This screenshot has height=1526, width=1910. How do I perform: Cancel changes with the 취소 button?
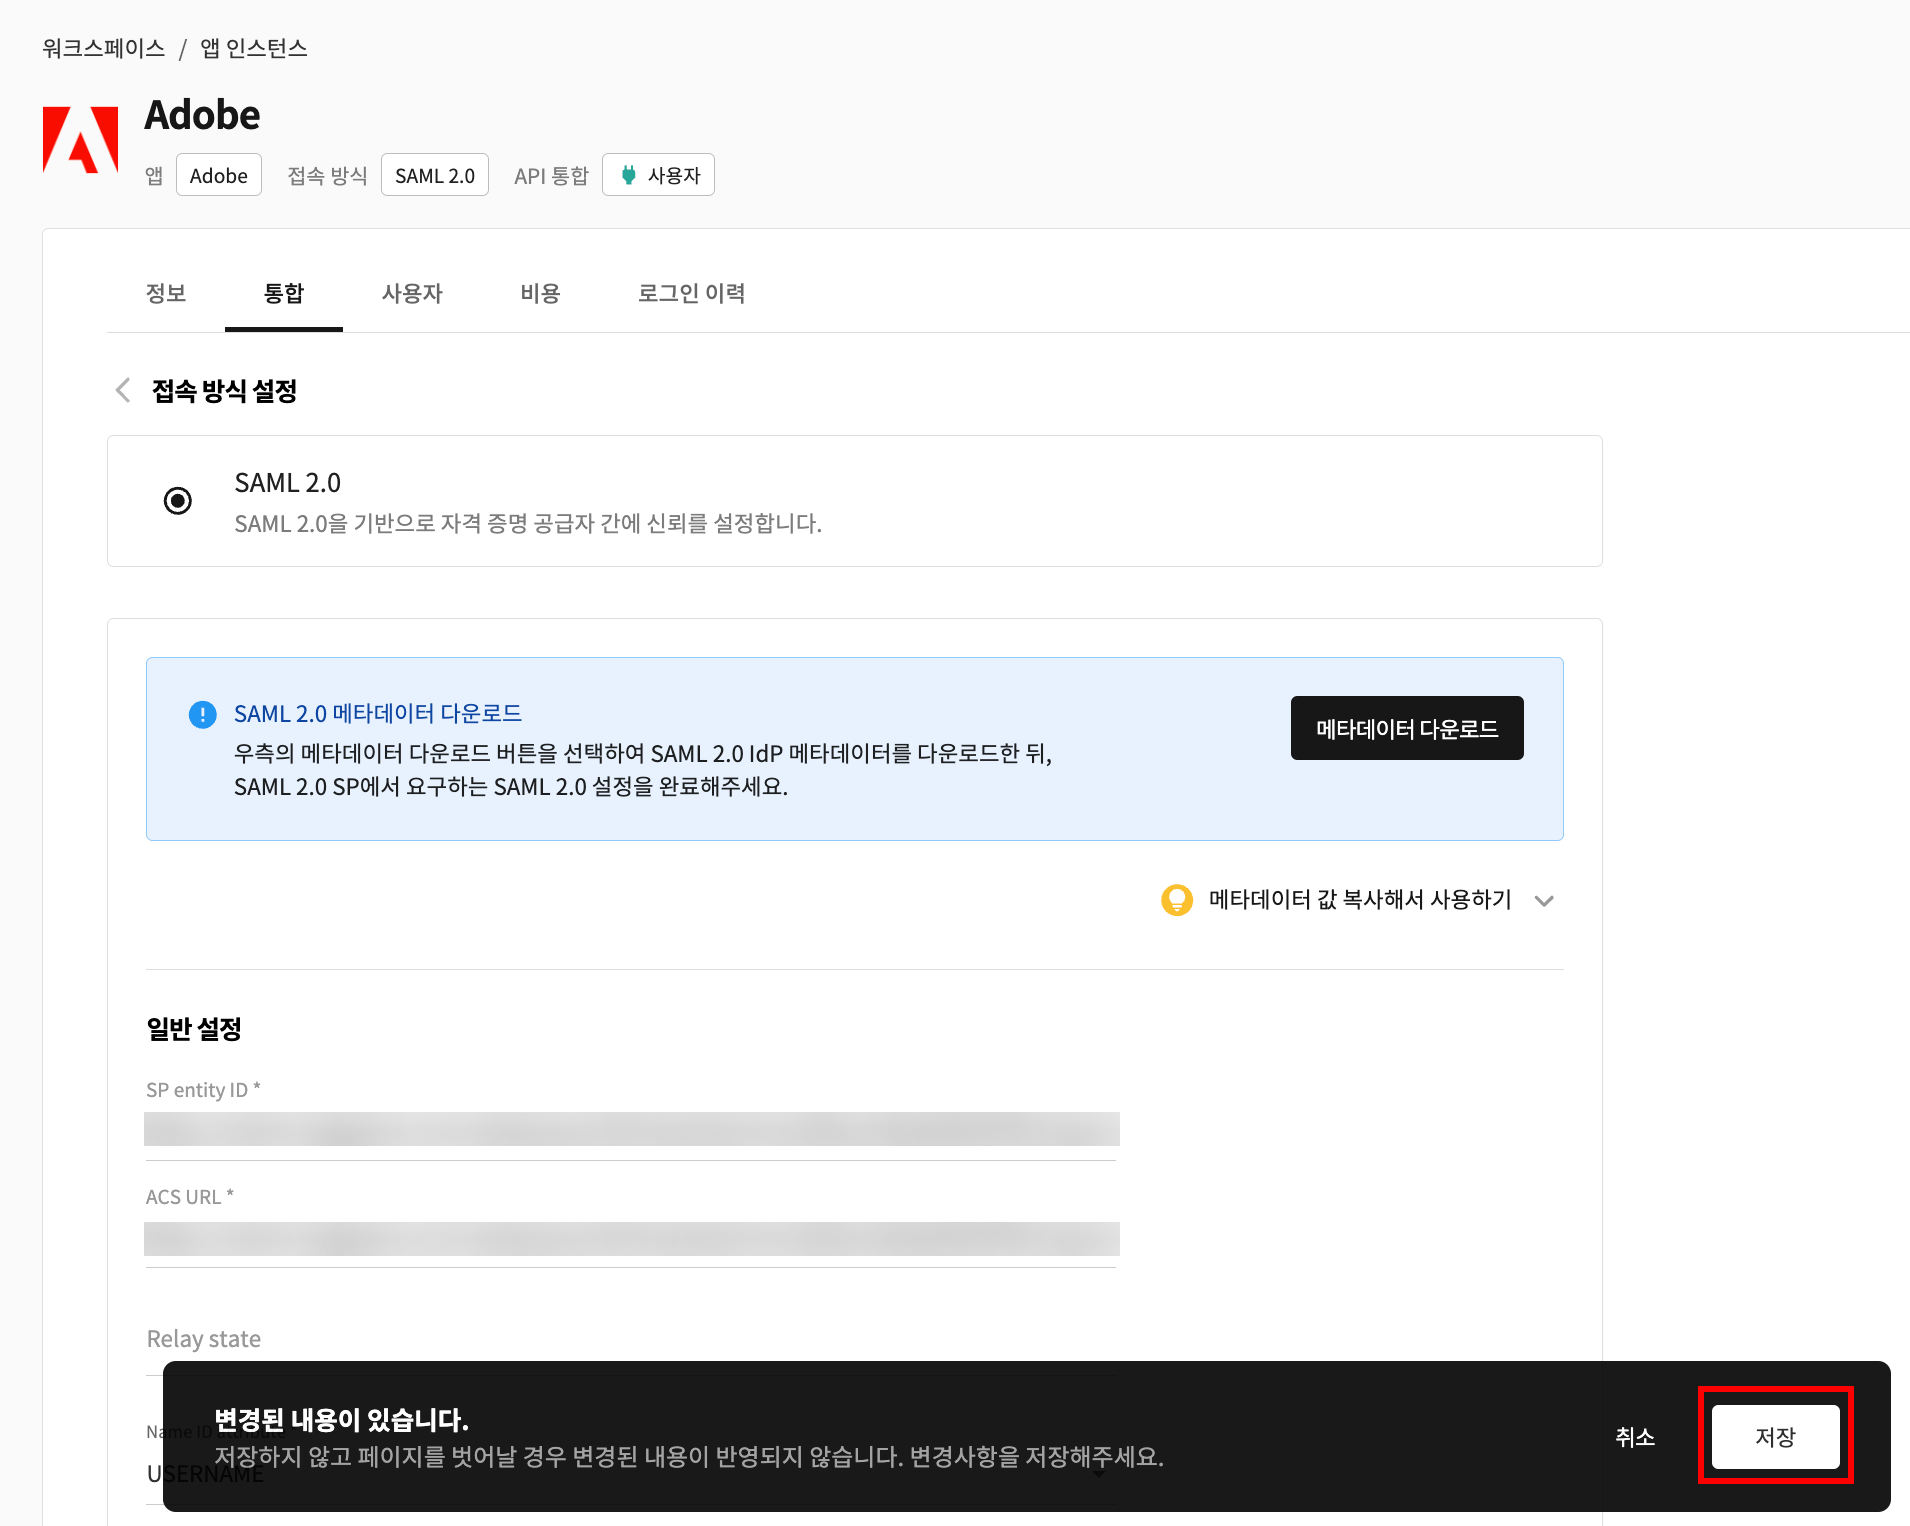[1635, 1437]
